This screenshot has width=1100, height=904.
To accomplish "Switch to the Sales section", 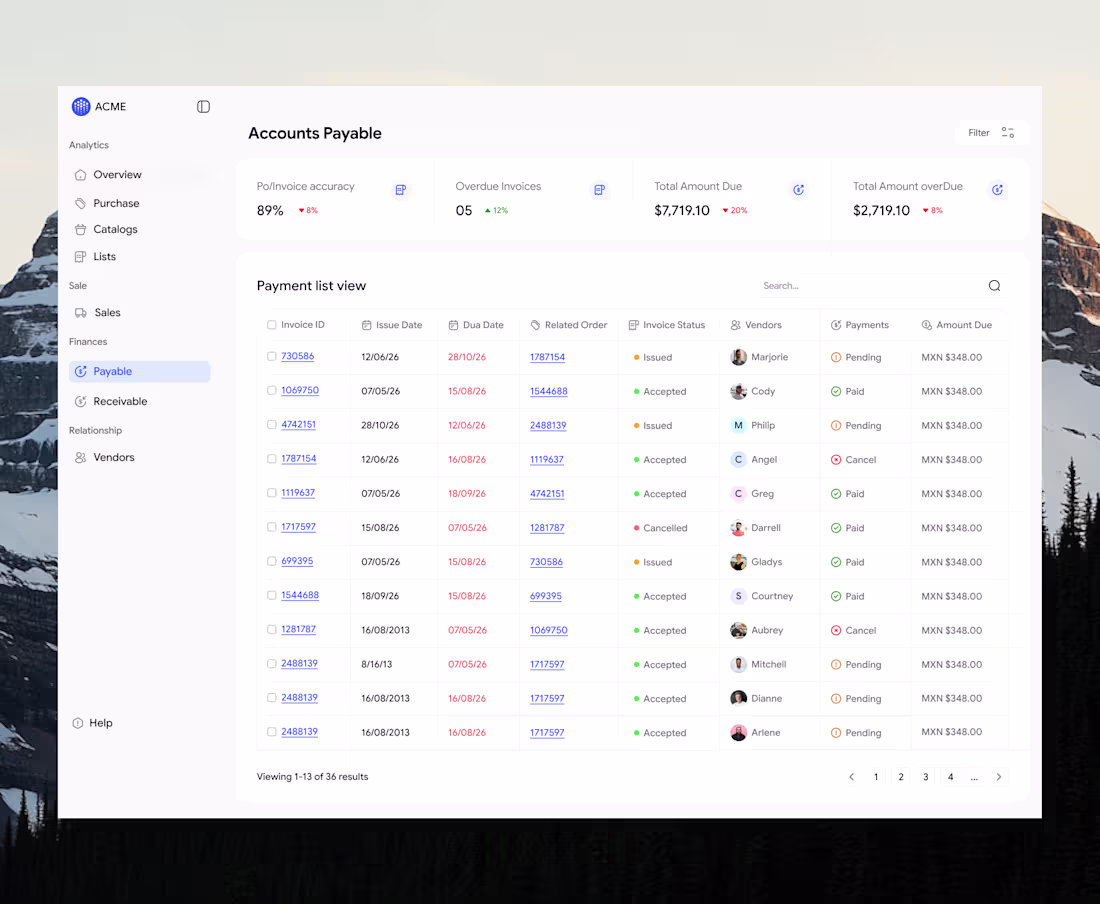I will click(x=106, y=312).
